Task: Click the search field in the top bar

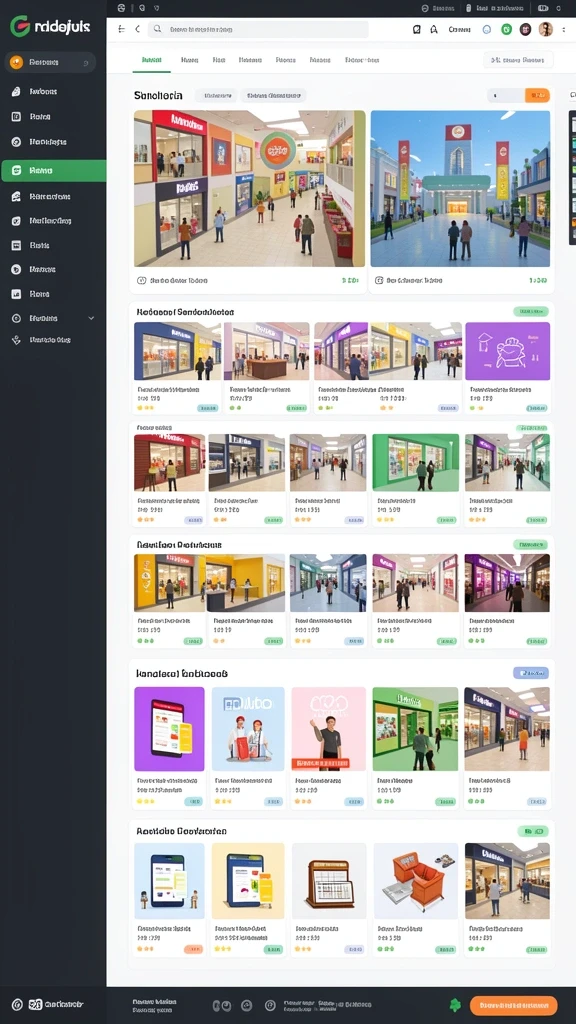Action: coord(258,29)
